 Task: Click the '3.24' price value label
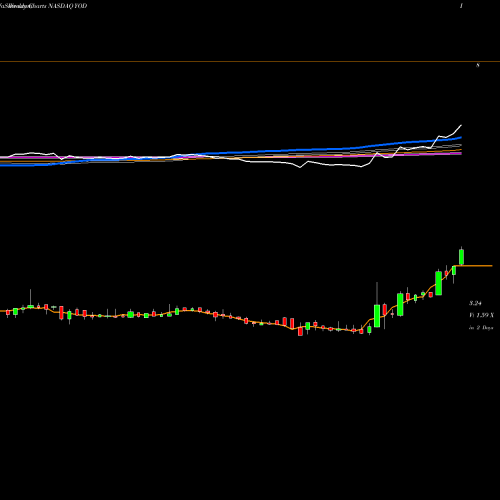click(x=475, y=303)
